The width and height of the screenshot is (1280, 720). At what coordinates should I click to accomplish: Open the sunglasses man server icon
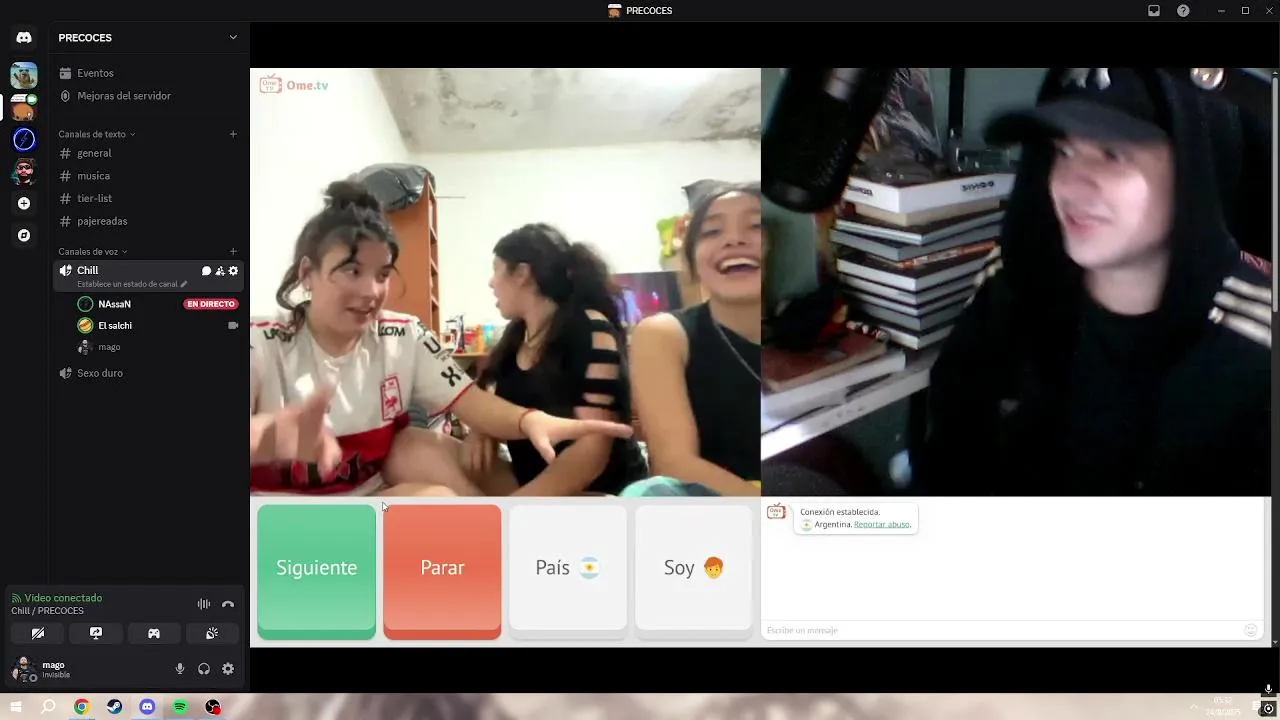tap(24, 172)
